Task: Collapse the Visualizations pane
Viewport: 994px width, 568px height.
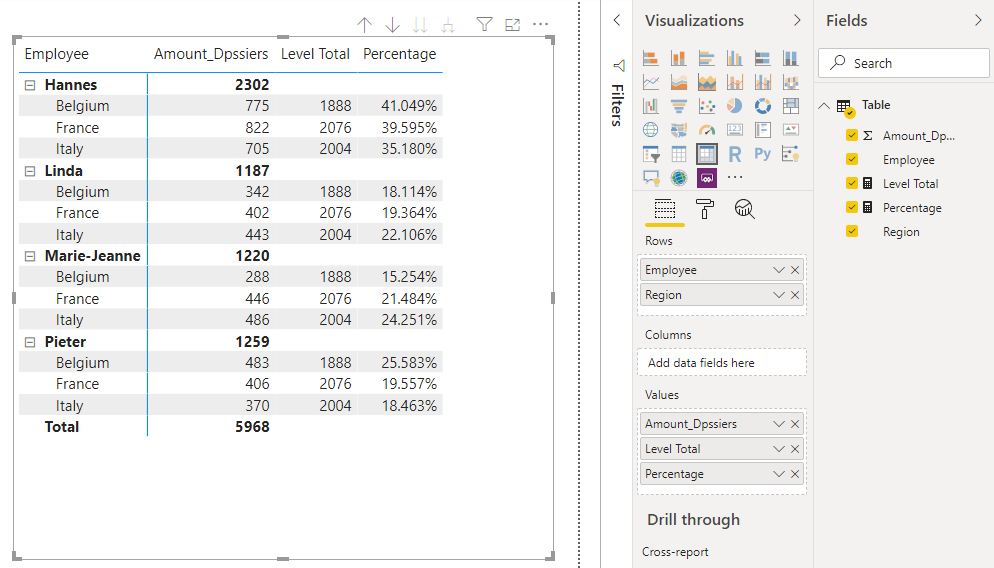Action: [x=797, y=20]
